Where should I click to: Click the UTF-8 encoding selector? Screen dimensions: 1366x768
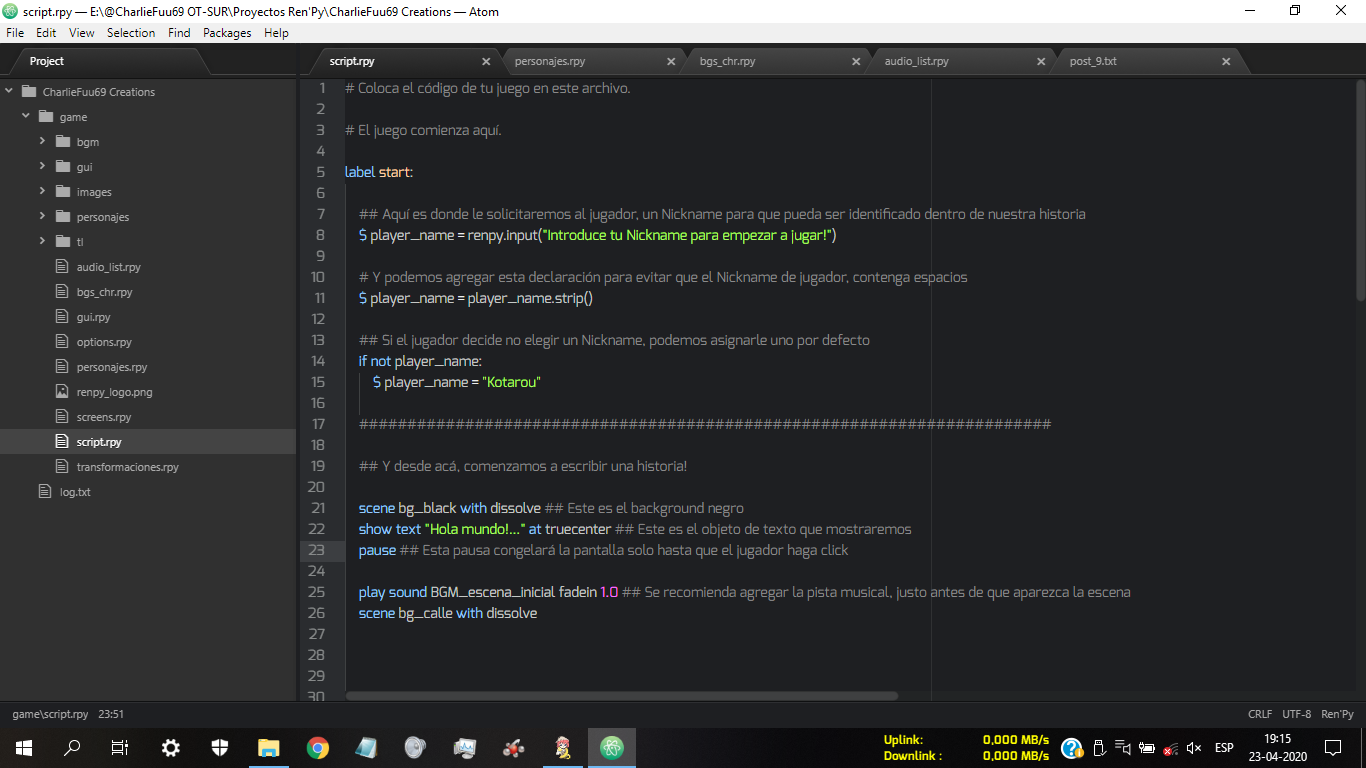pyautogui.click(x=1296, y=714)
